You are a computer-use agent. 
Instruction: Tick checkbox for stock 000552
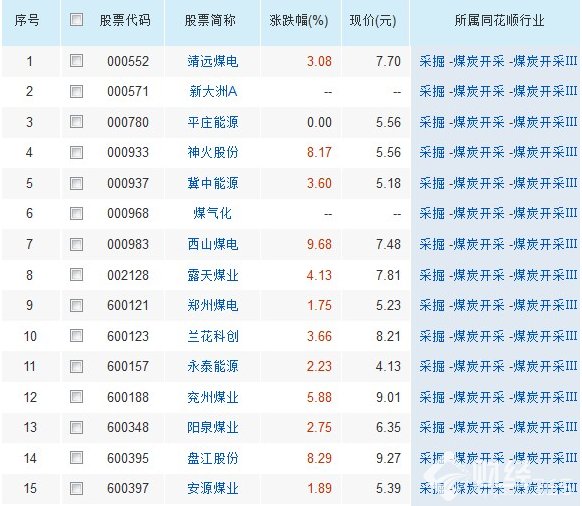point(76,61)
